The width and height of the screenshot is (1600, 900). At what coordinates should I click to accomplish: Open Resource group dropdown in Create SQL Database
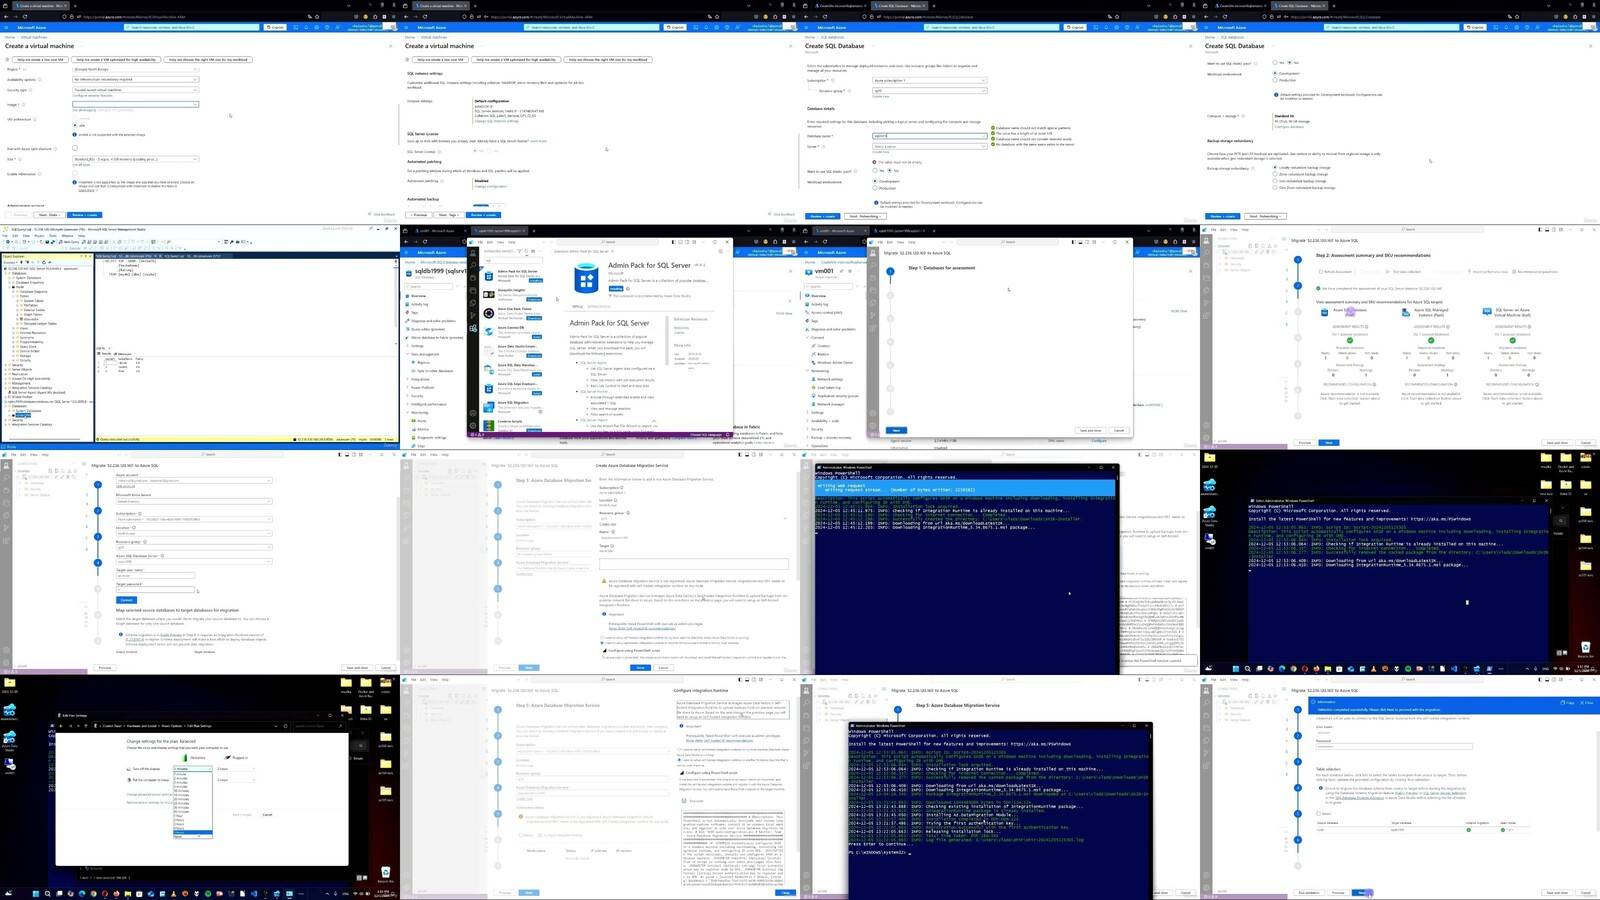click(x=929, y=90)
